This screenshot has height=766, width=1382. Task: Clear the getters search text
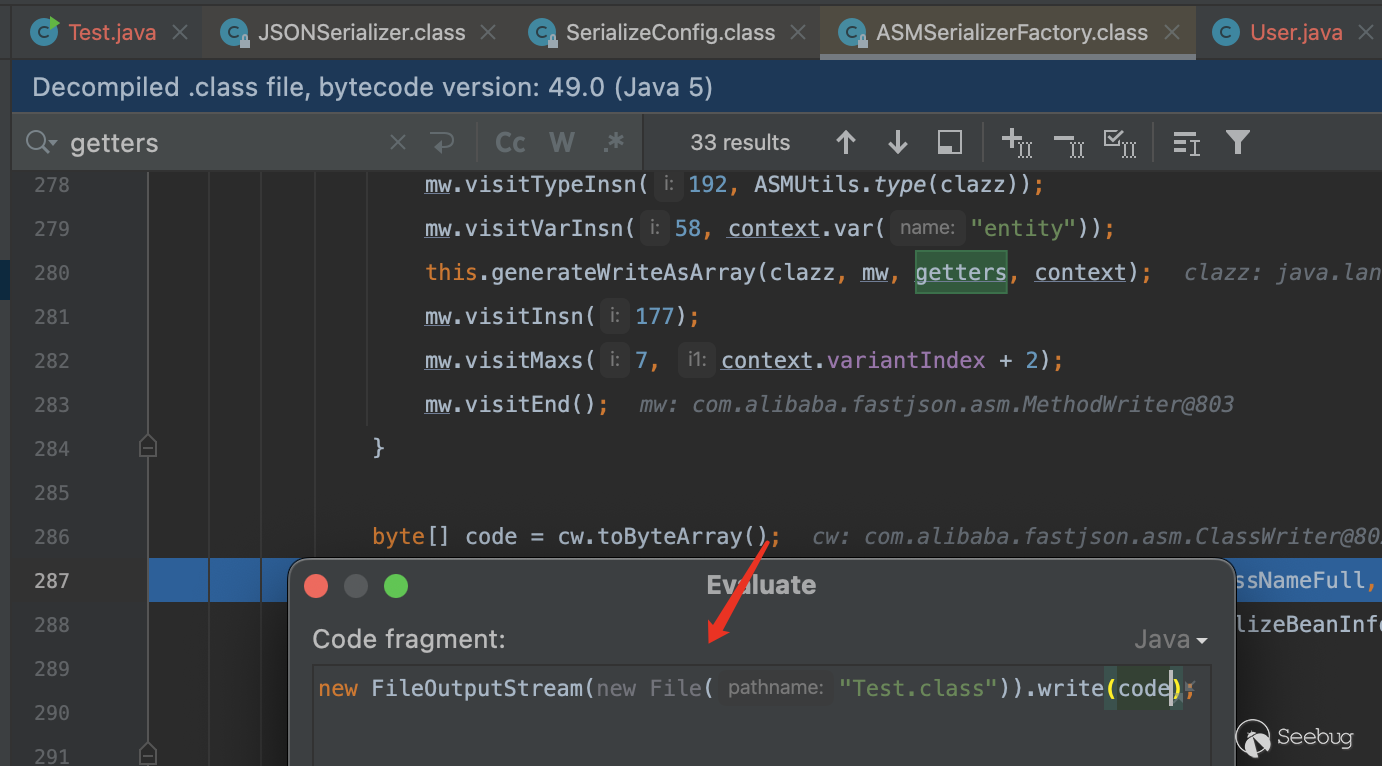[x=398, y=143]
